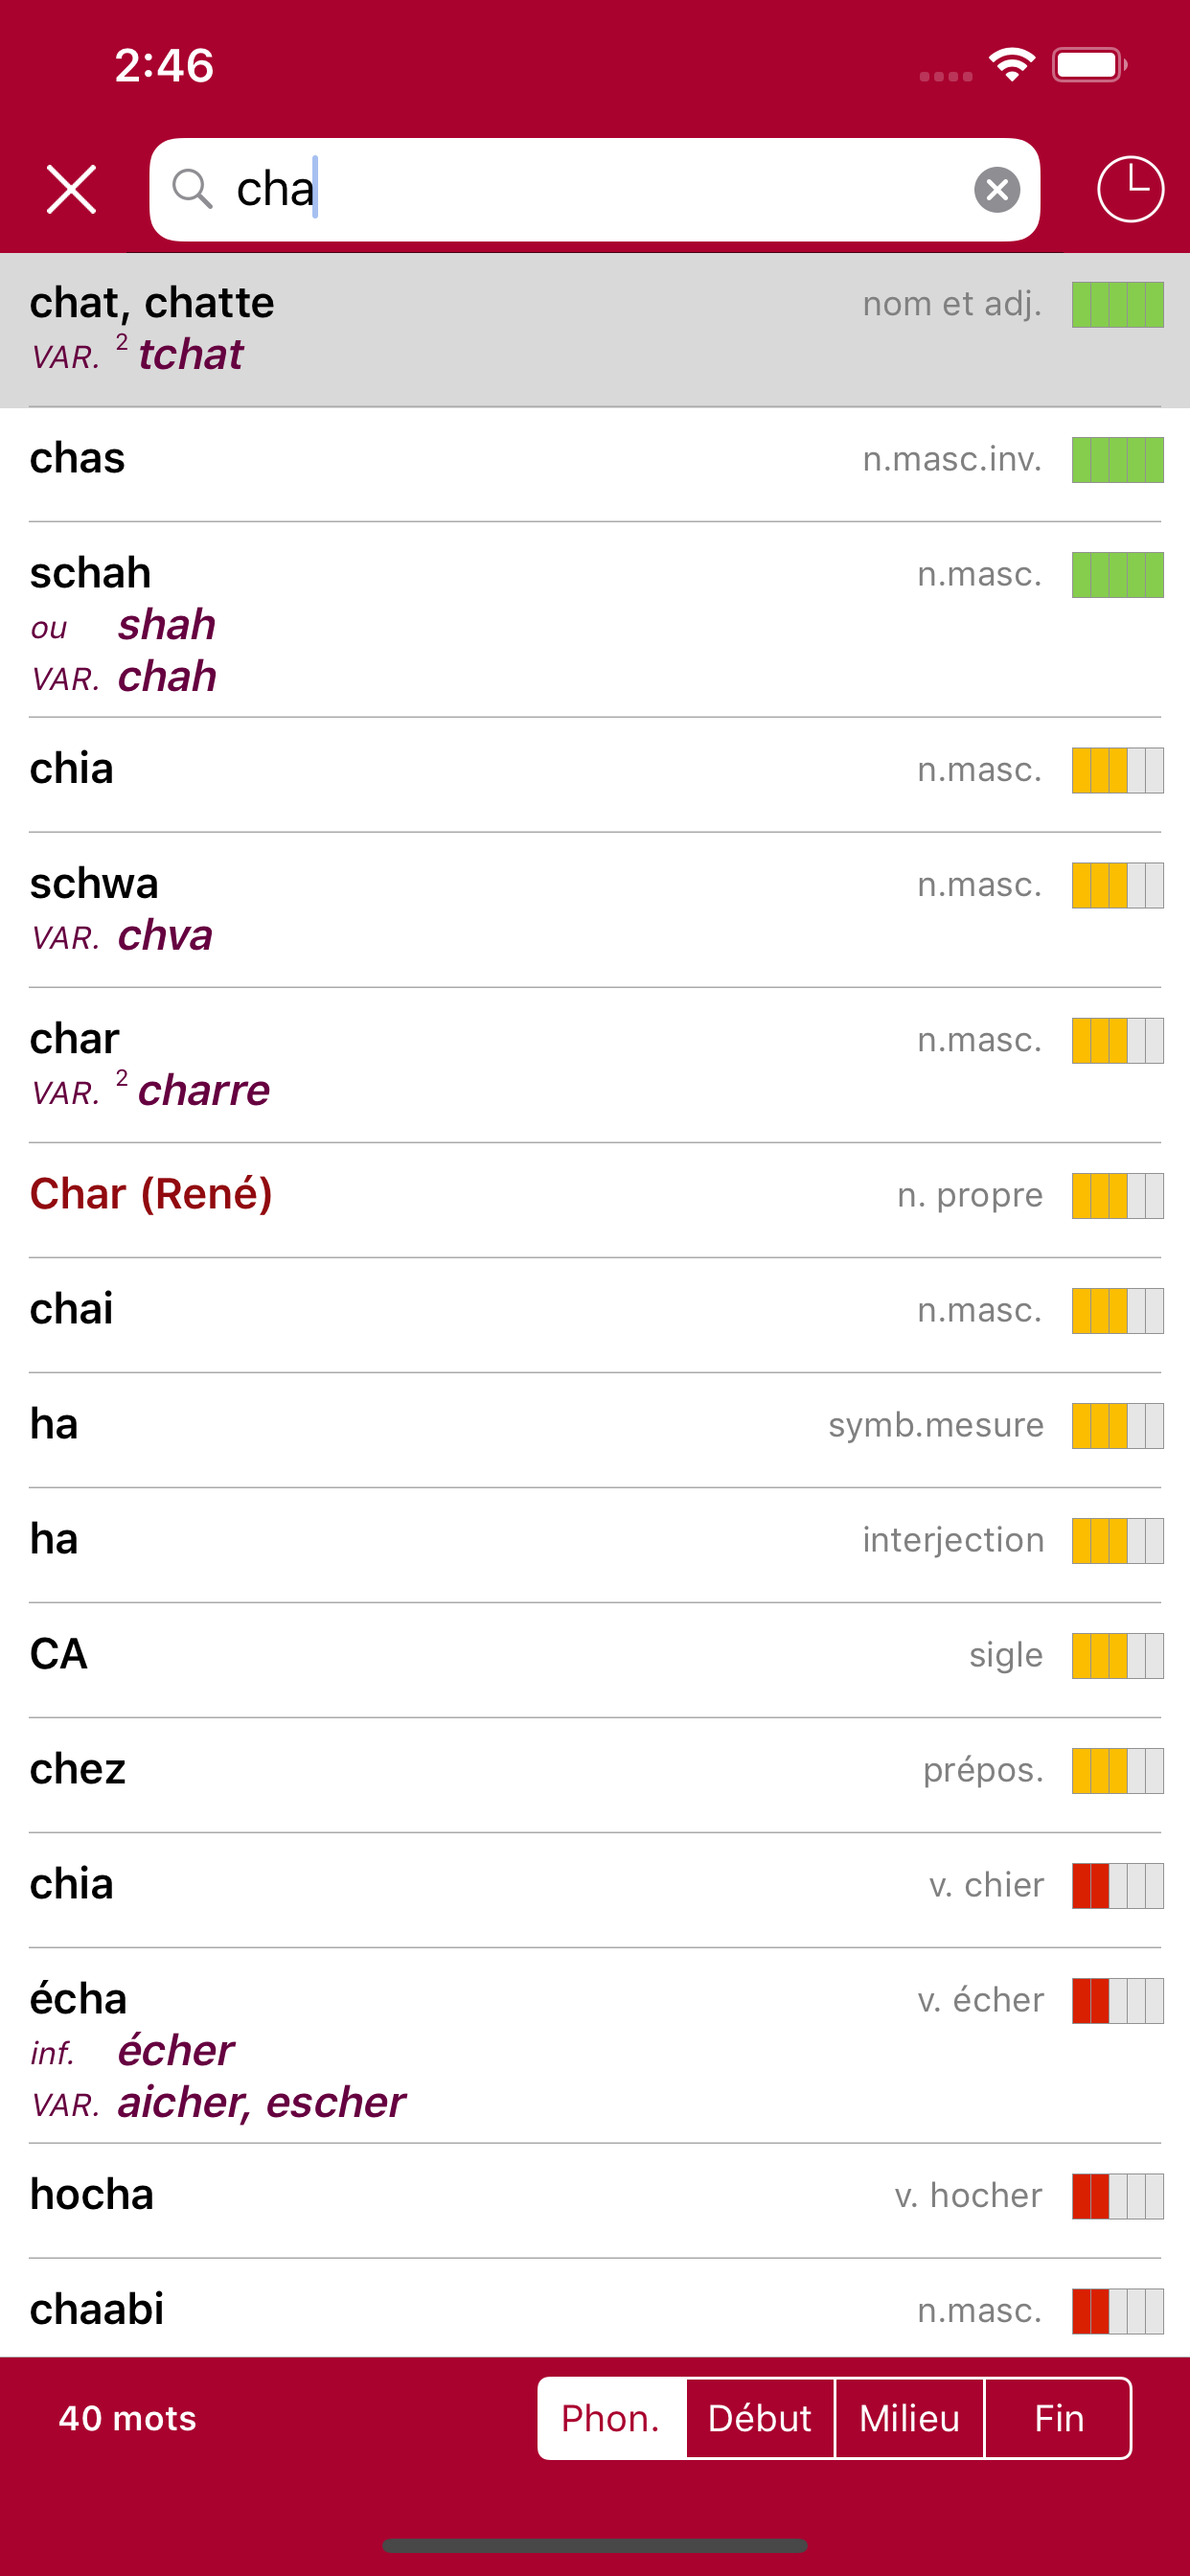Click the magnifying glass search icon
1190x2576 pixels.
(x=194, y=189)
